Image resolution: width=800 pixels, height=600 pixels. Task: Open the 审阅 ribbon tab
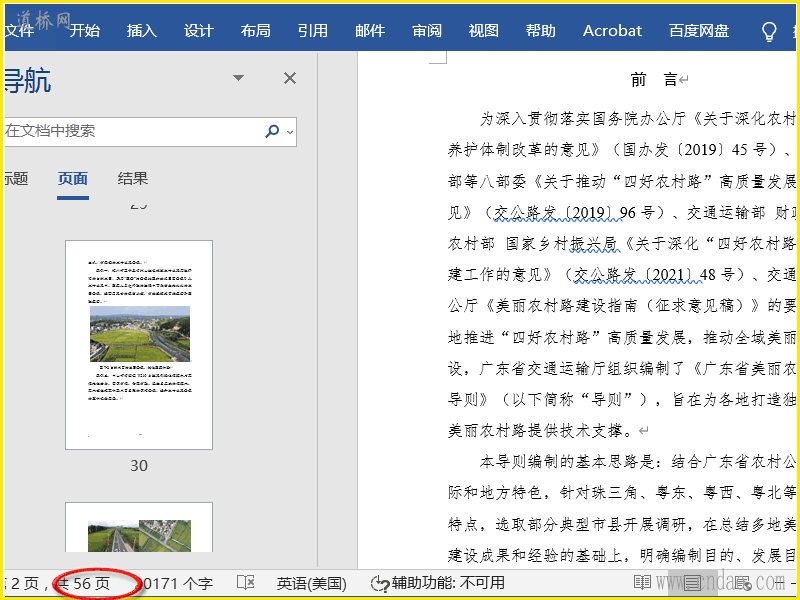pyautogui.click(x=427, y=31)
